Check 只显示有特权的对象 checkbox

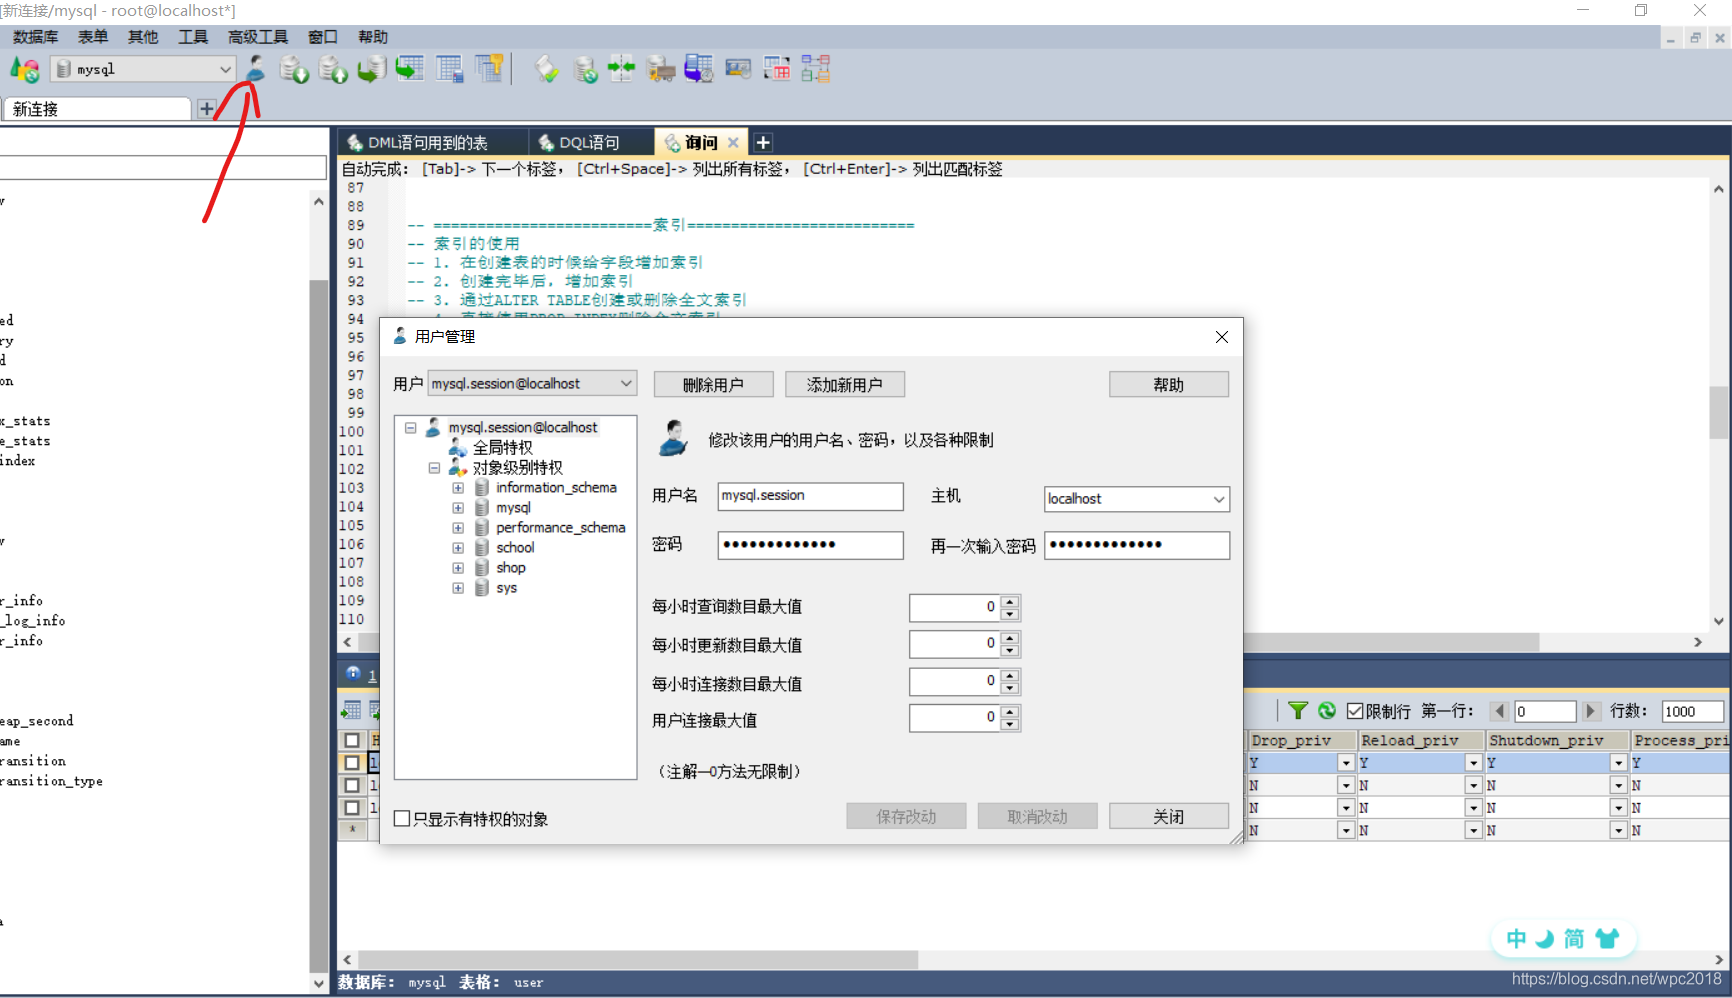(x=402, y=818)
